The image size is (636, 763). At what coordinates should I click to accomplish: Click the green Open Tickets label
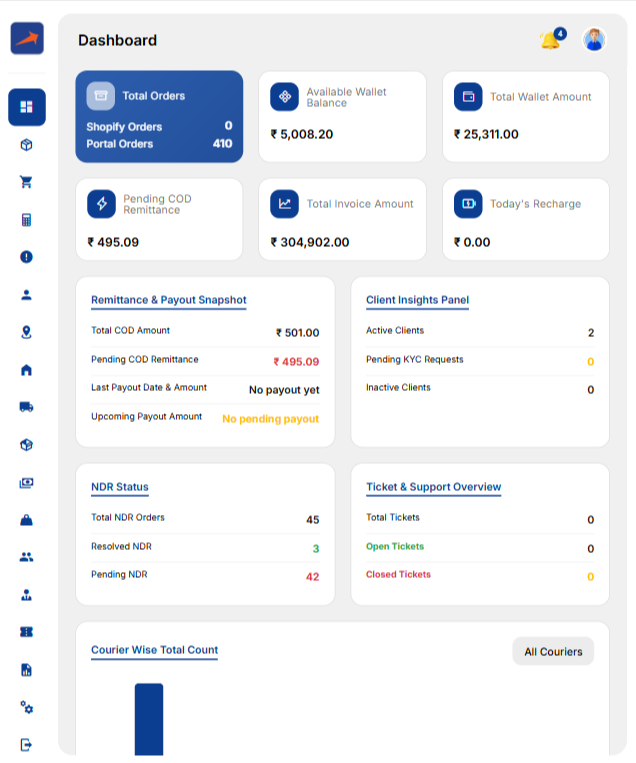click(395, 546)
